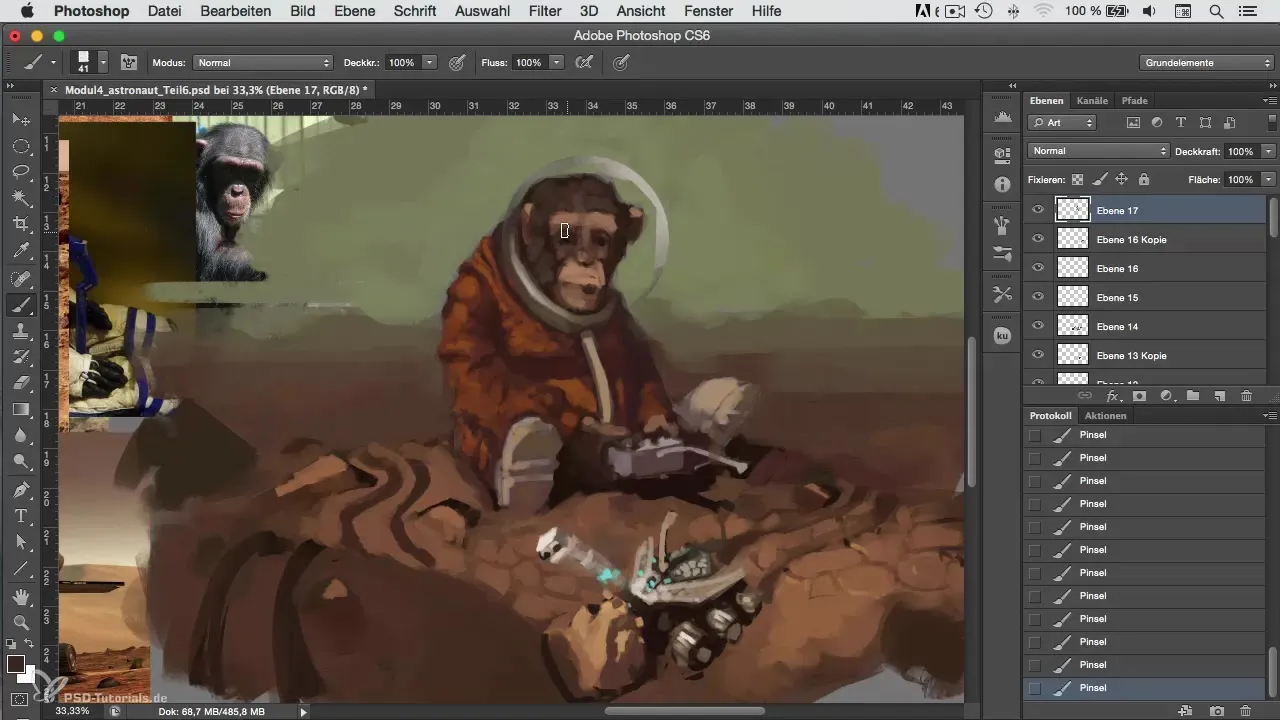1280x720 pixels.
Task: Hide layer Ebene 15
Action: pyautogui.click(x=1038, y=297)
